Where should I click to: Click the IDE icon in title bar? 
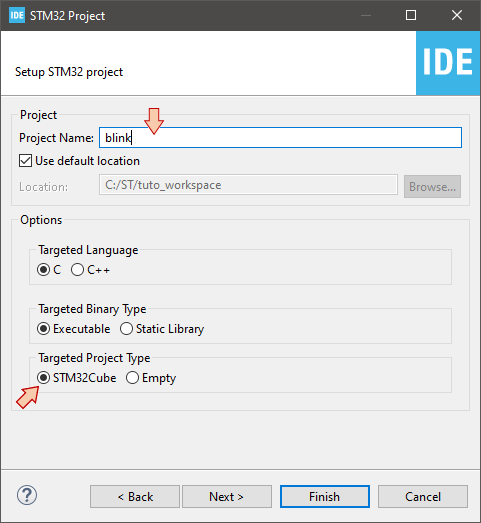[x=17, y=15]
